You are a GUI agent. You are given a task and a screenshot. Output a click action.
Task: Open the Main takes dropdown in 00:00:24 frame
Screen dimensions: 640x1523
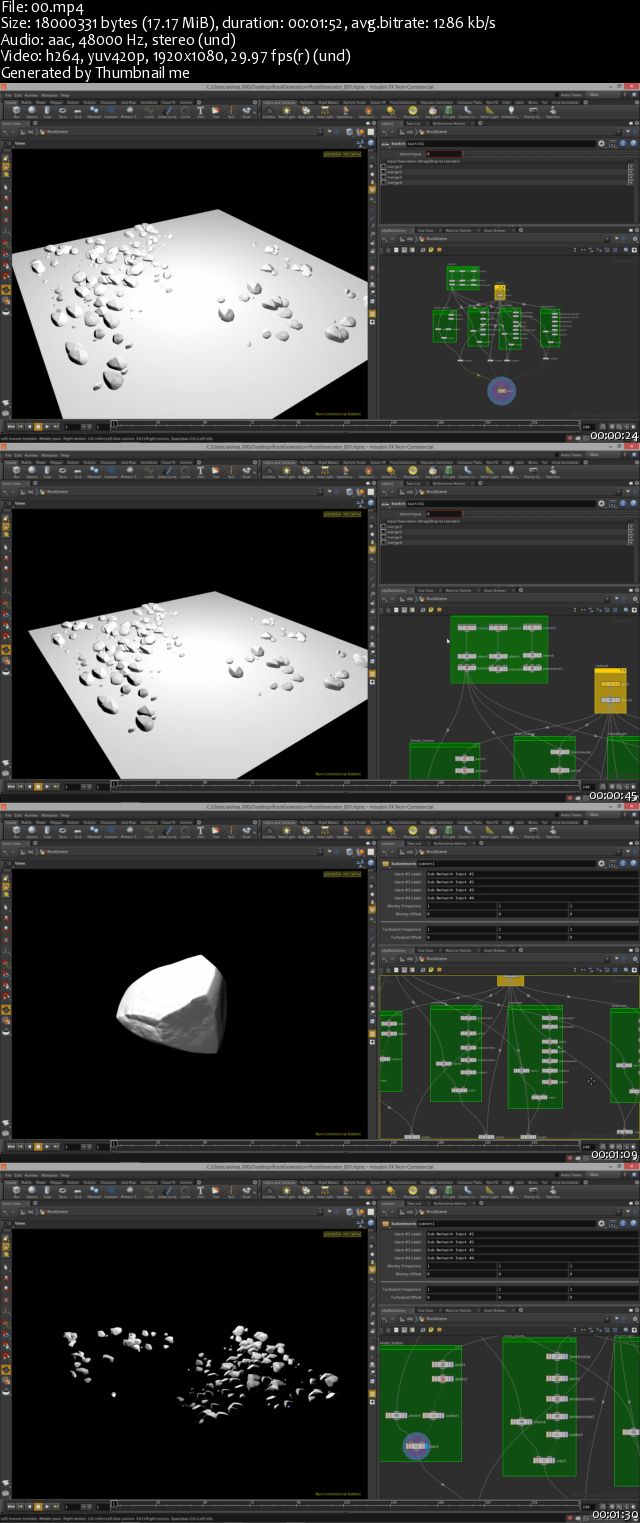[601, 94]
